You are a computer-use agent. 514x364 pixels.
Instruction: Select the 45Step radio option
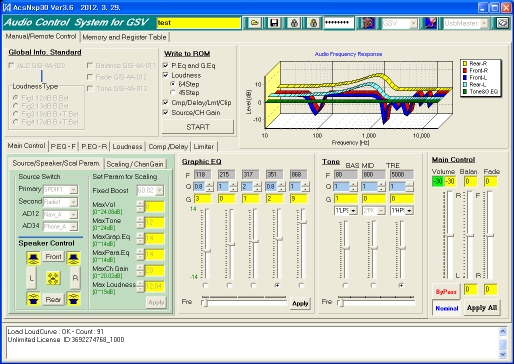click(173, 92)
